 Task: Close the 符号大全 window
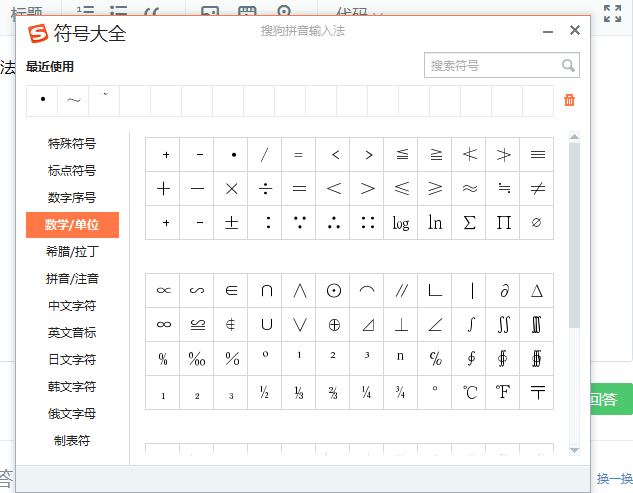click(x=575, y=30)
